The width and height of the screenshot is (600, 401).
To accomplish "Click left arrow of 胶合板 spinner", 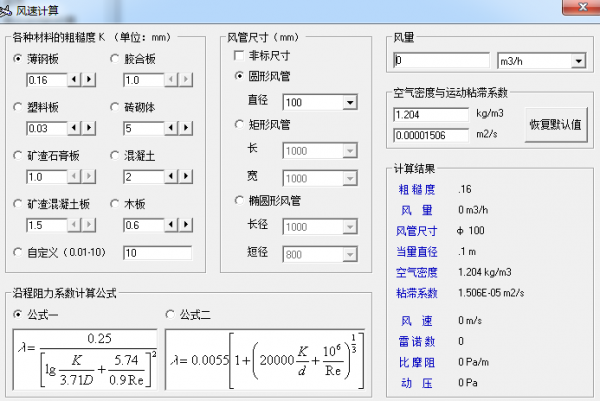I will pyautogui.click(x=171, y=80).
